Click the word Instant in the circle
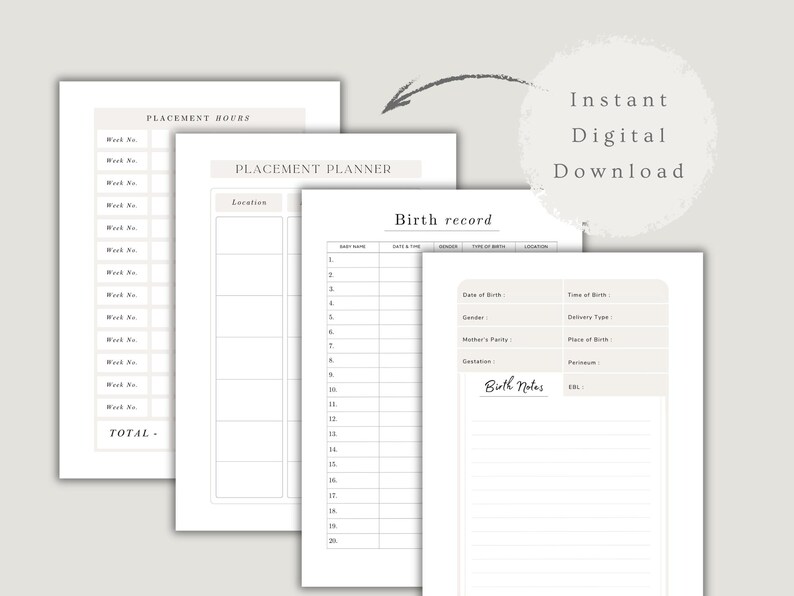The image size is (794, 596). tap(619, 100)
